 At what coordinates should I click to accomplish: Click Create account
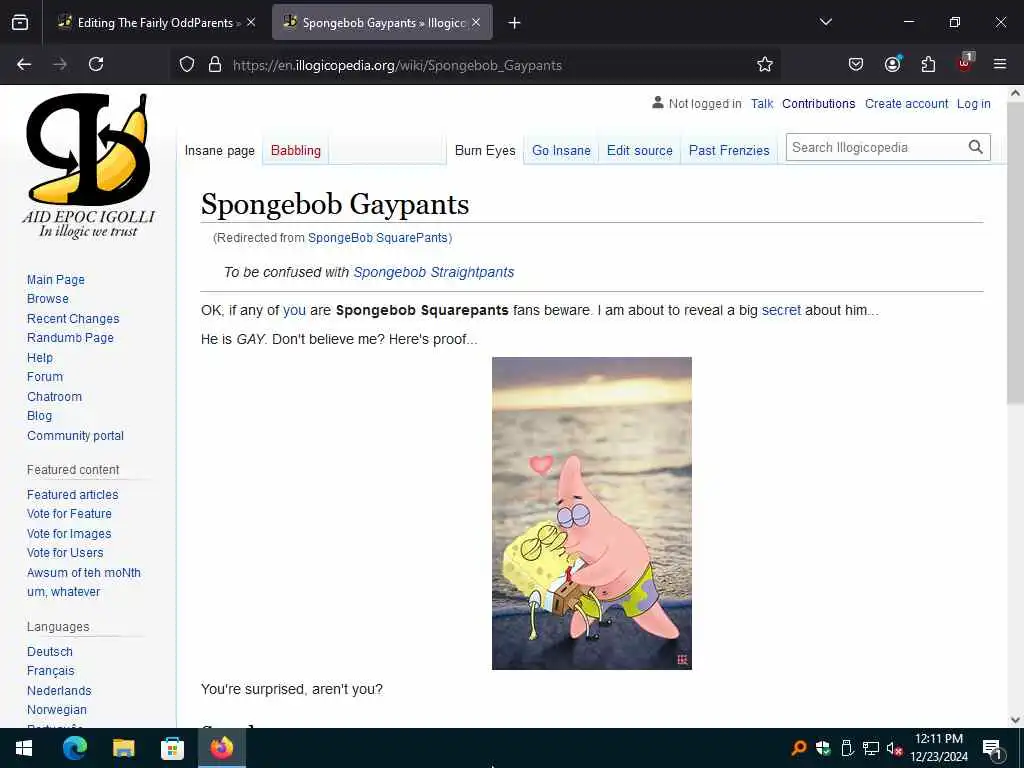pyautogui.click(x=906, y=104)
